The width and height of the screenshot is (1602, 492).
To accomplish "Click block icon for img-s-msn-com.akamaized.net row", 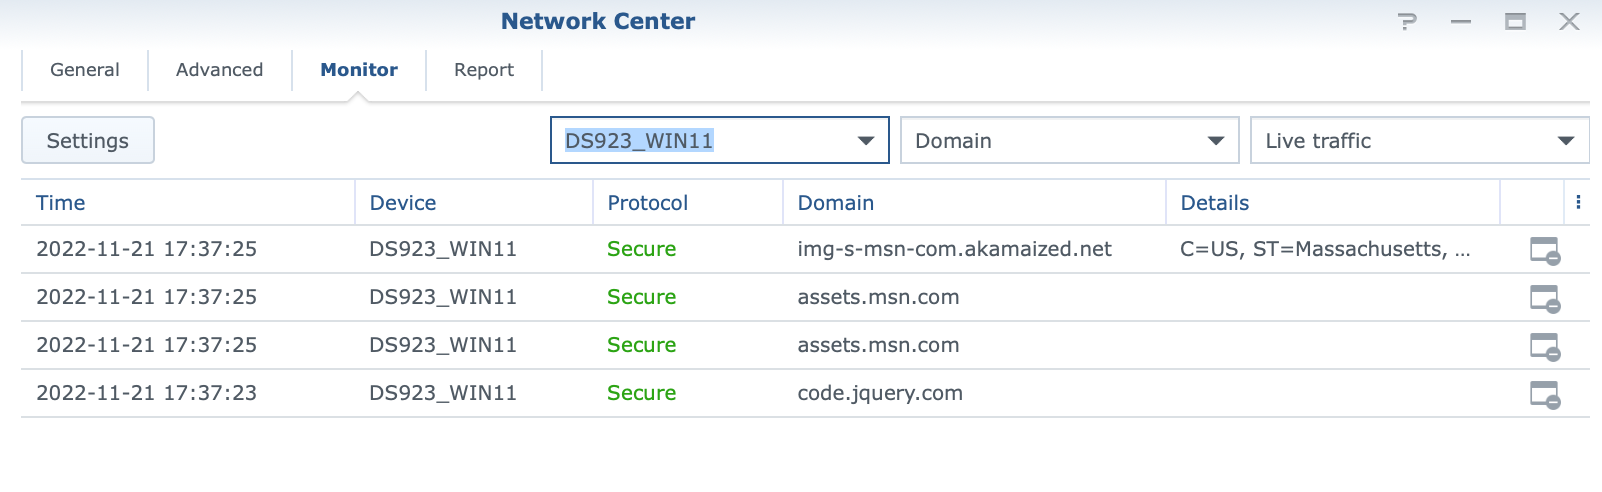I will point(1545,250).
